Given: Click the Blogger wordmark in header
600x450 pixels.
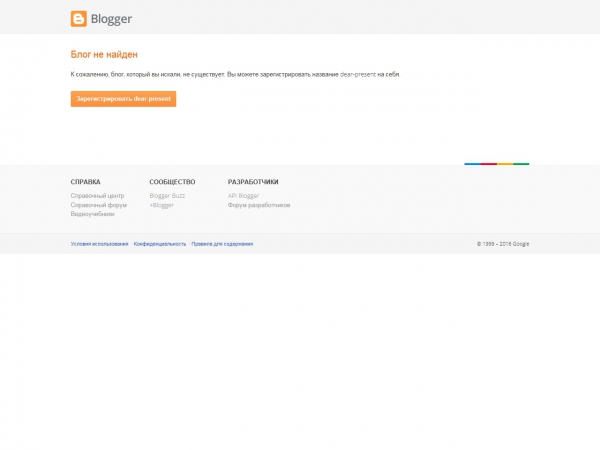Looking at the screenshot, I should 111,19.
